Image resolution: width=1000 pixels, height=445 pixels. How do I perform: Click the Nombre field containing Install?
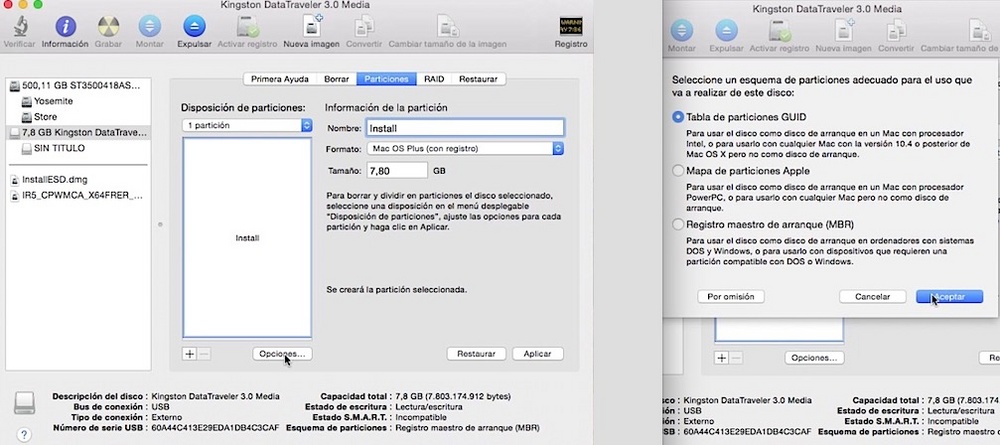click(x=465, y=128)
